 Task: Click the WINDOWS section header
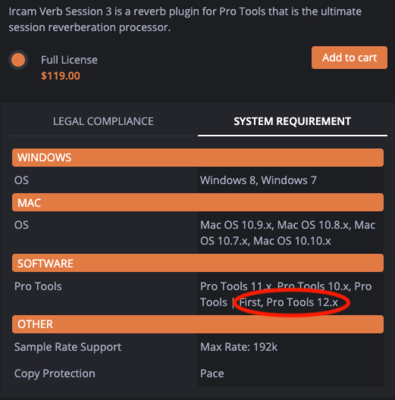coord(198,157)
